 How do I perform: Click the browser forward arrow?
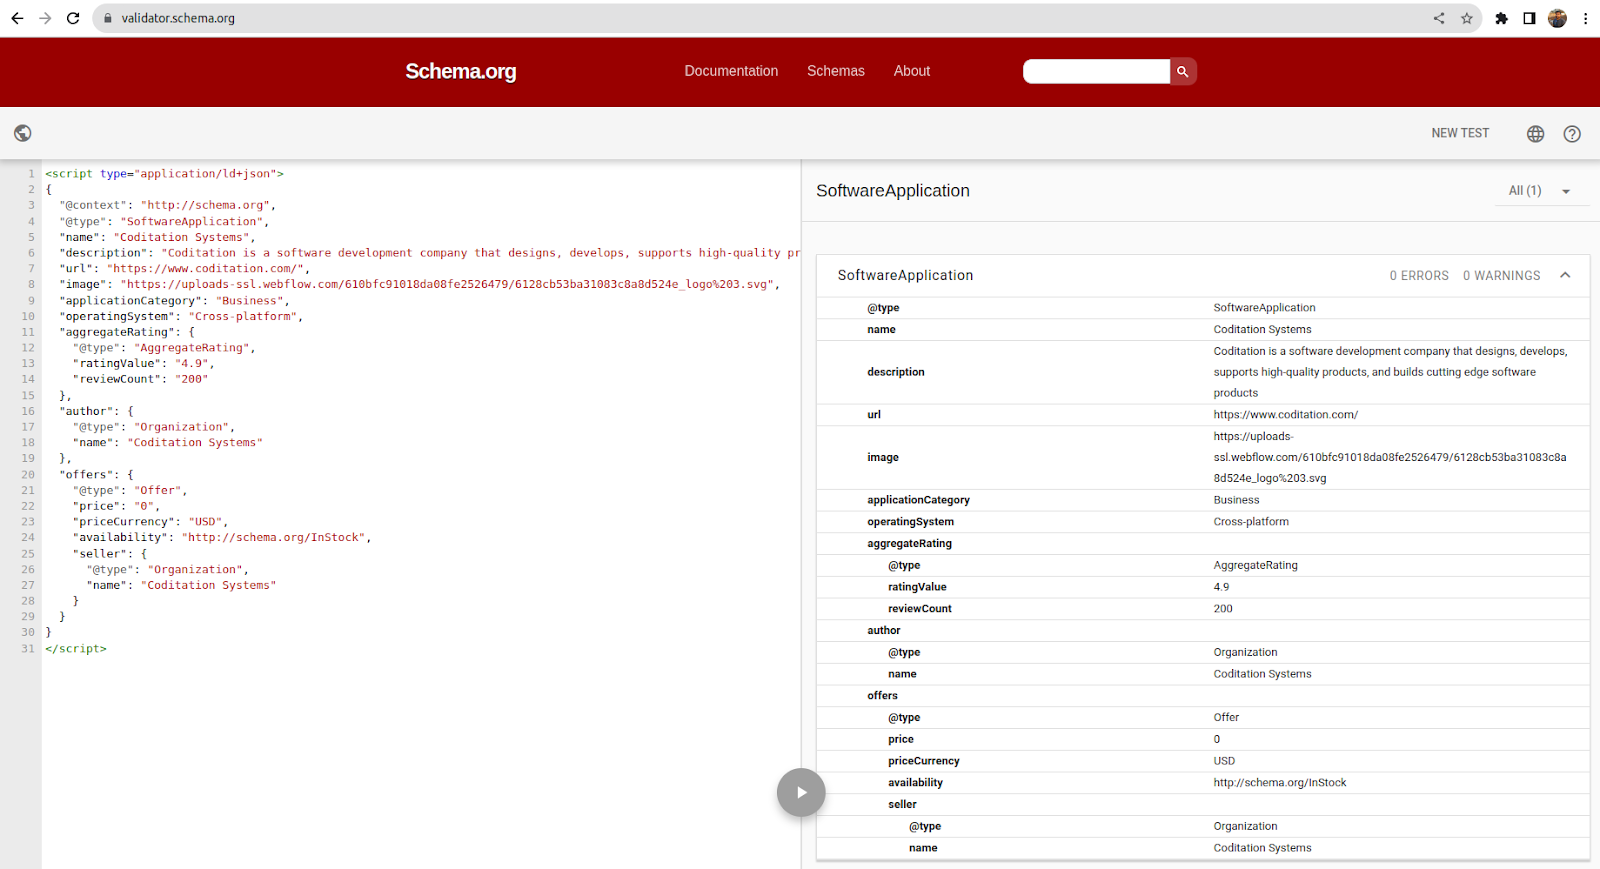[45, 18]
